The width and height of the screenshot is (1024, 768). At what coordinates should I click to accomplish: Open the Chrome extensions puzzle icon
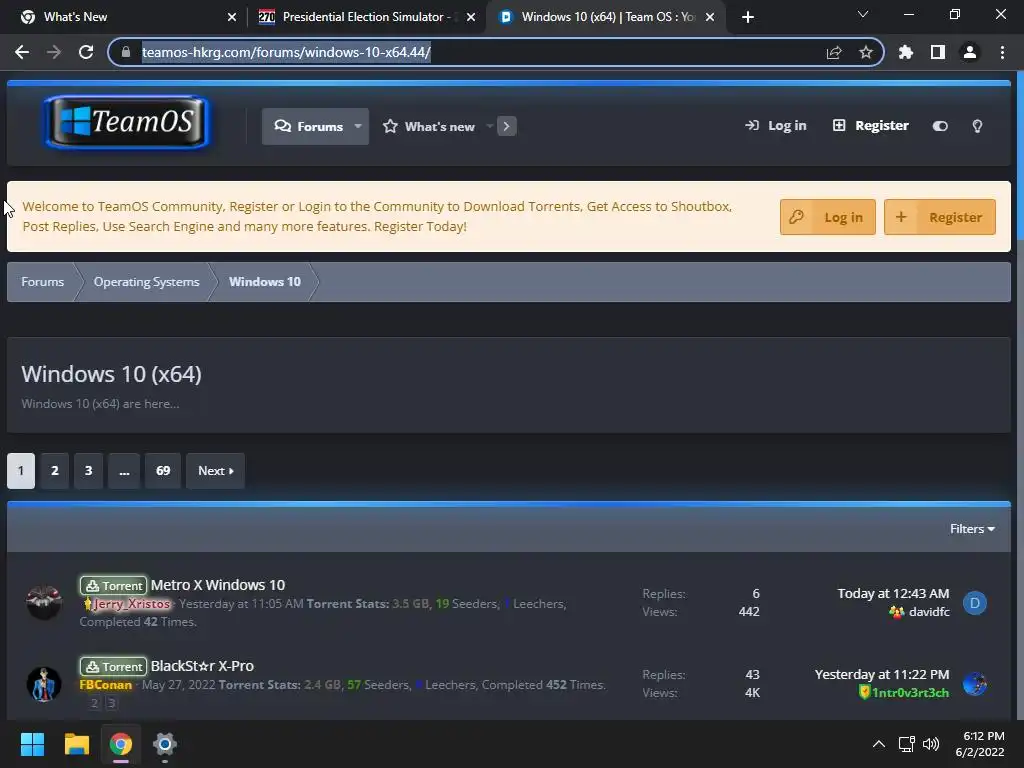click(906, 52)
